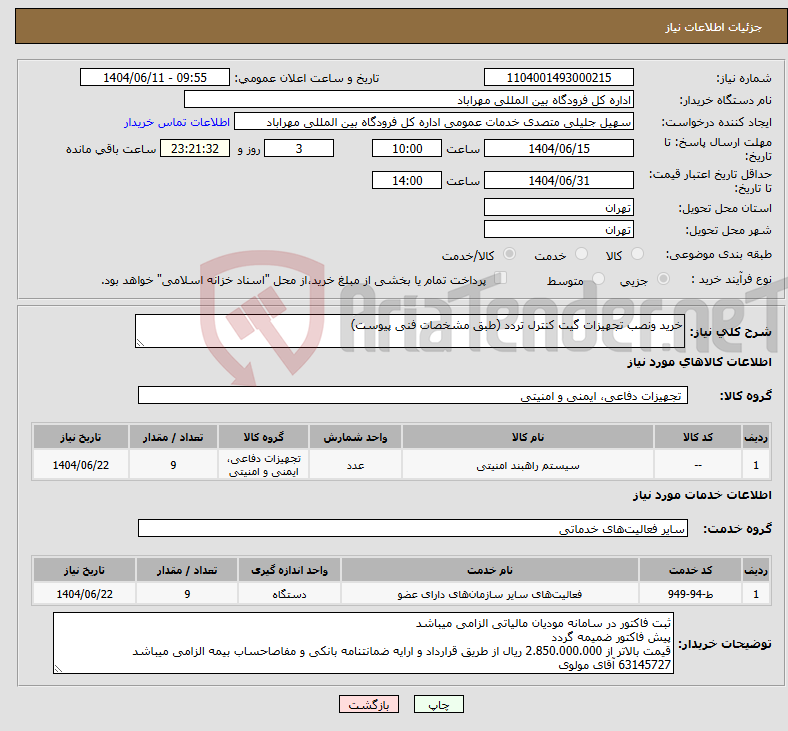Viewport: 788px width, 731px height.
Task: Click the کد خدمت column header
Action: click(691, 570)
